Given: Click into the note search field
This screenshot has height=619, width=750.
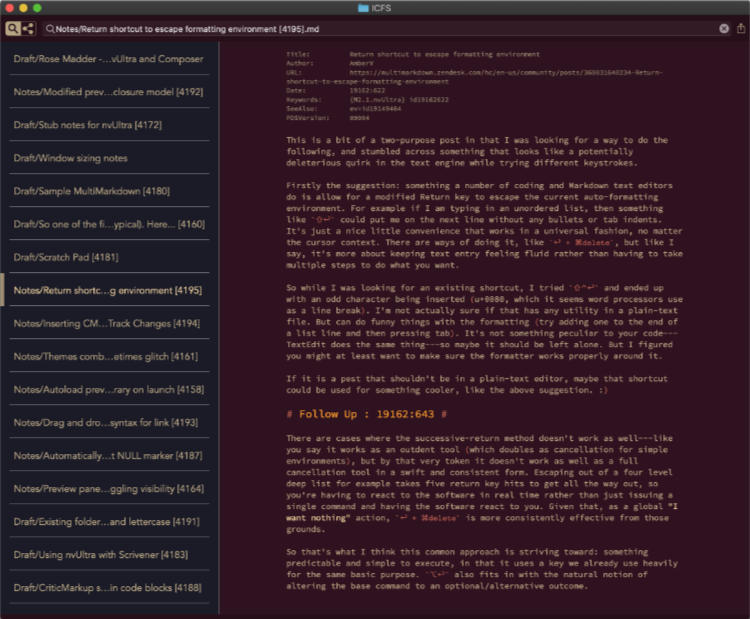Looking at the screenshot, I should [380, 29].
